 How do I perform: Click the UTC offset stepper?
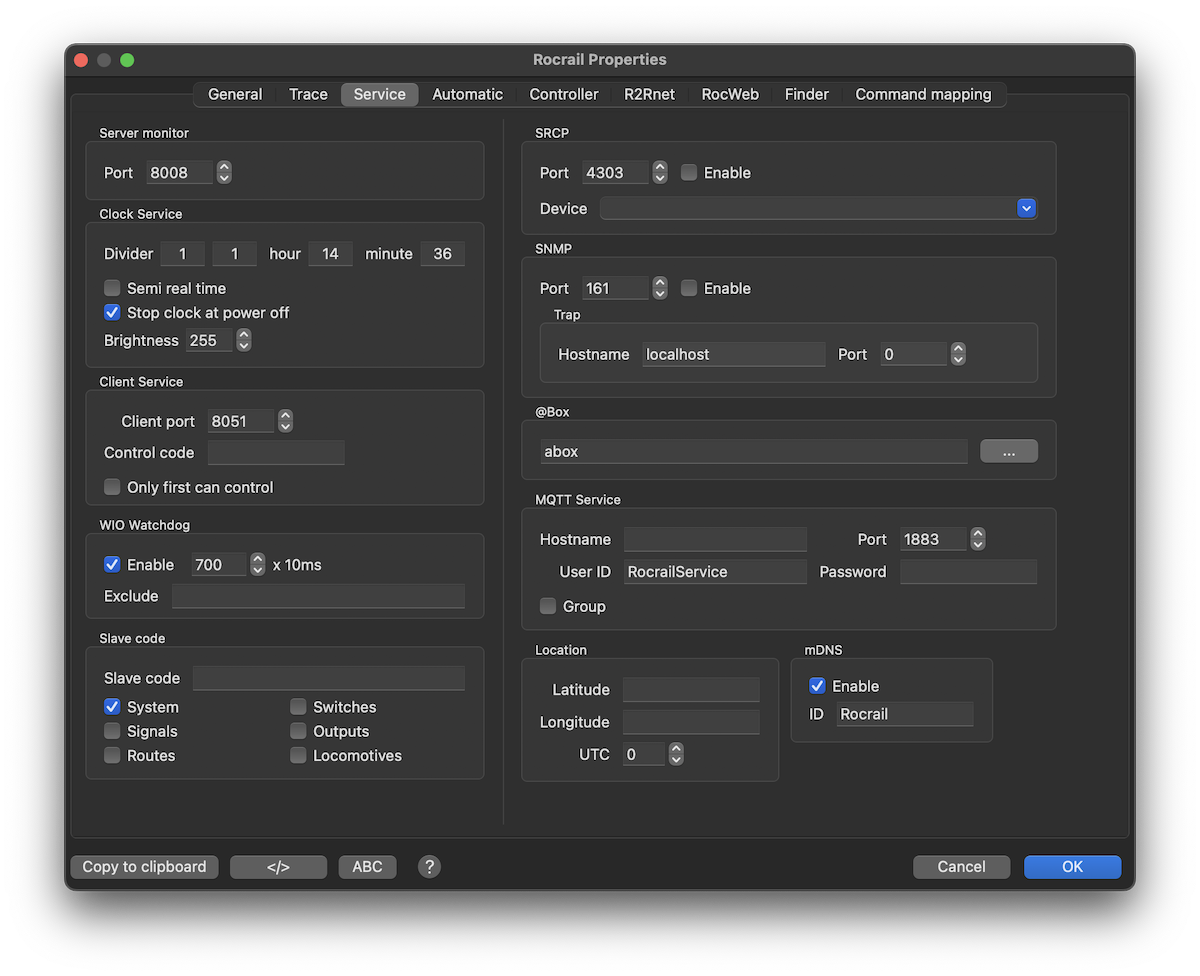coord(676,755)
